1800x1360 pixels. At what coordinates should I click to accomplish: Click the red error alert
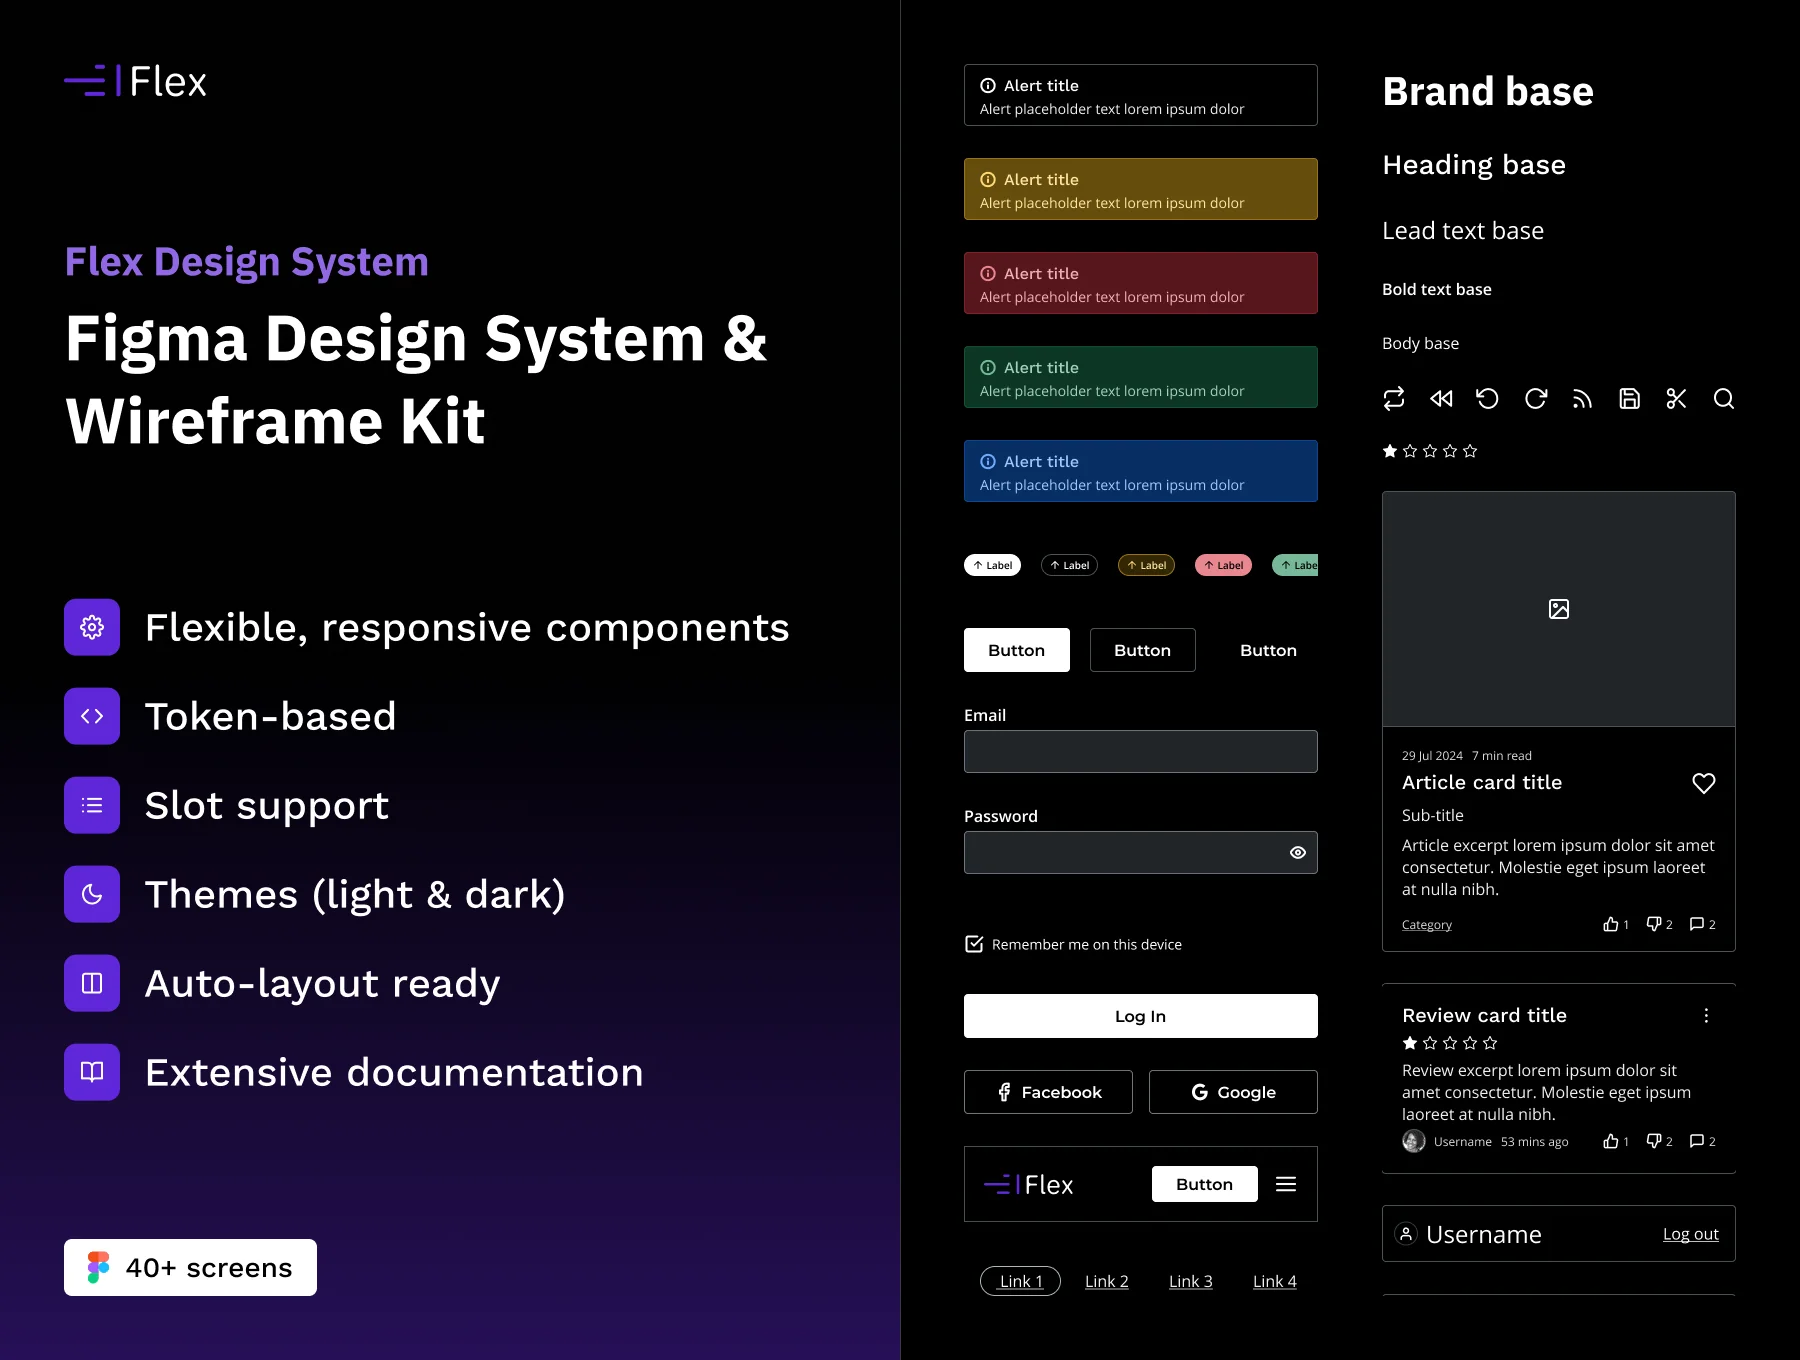(x=1141, y=283)
